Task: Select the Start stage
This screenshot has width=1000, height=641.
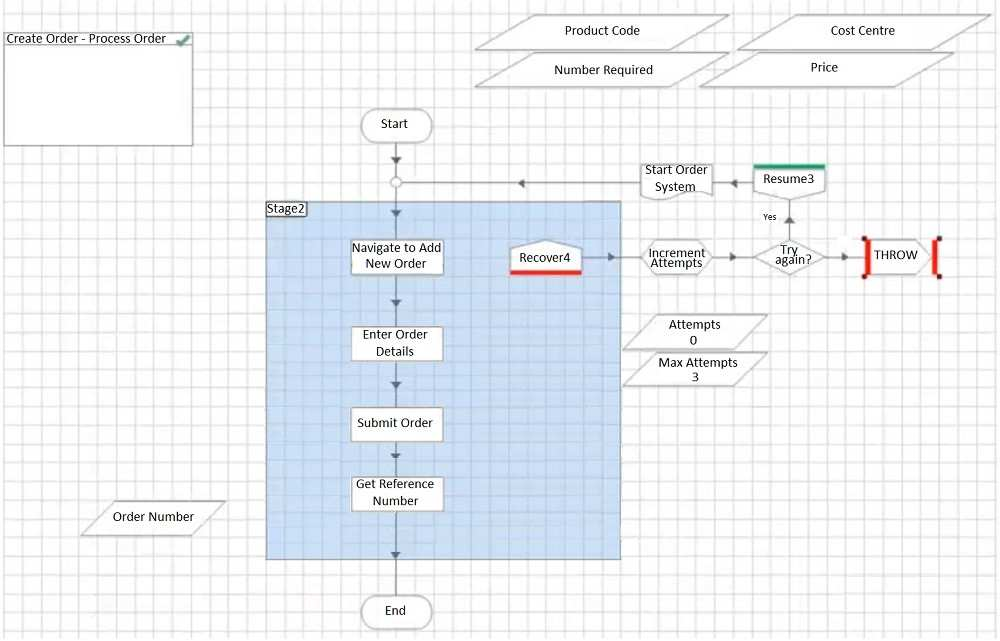Action: pyautogui.click(x=395, y=125)
